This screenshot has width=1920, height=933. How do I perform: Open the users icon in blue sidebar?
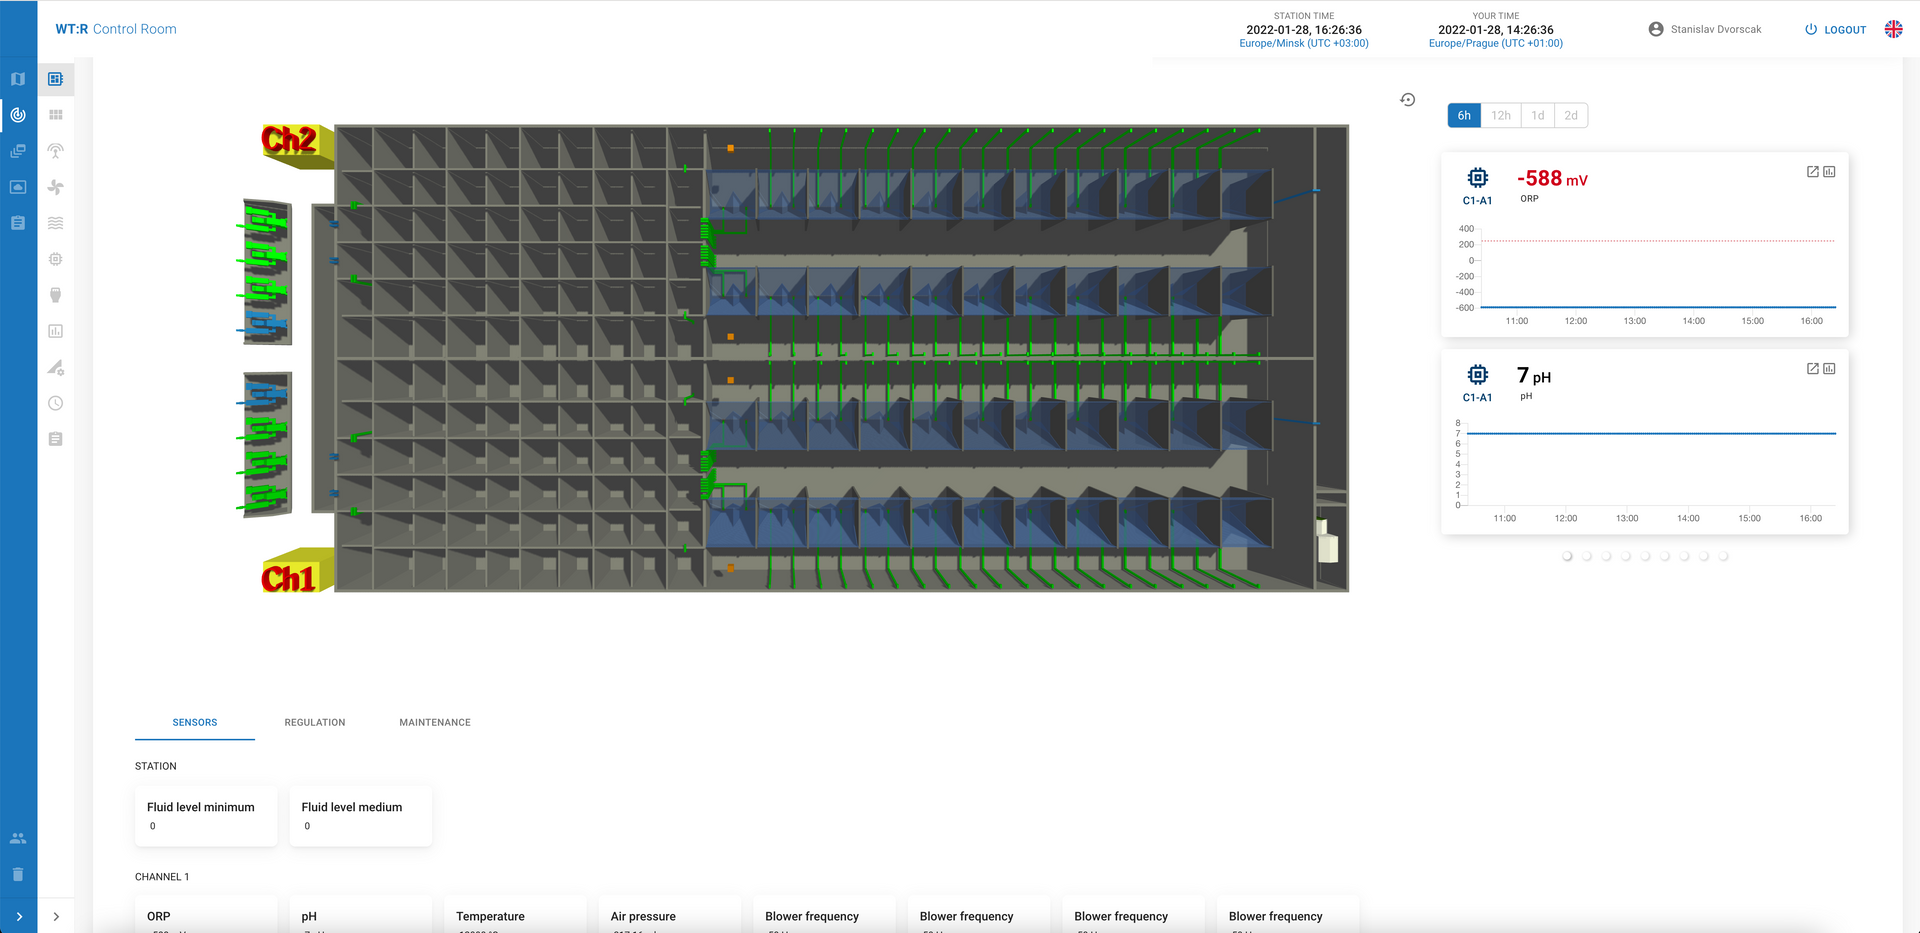click(x=18, y=838)
